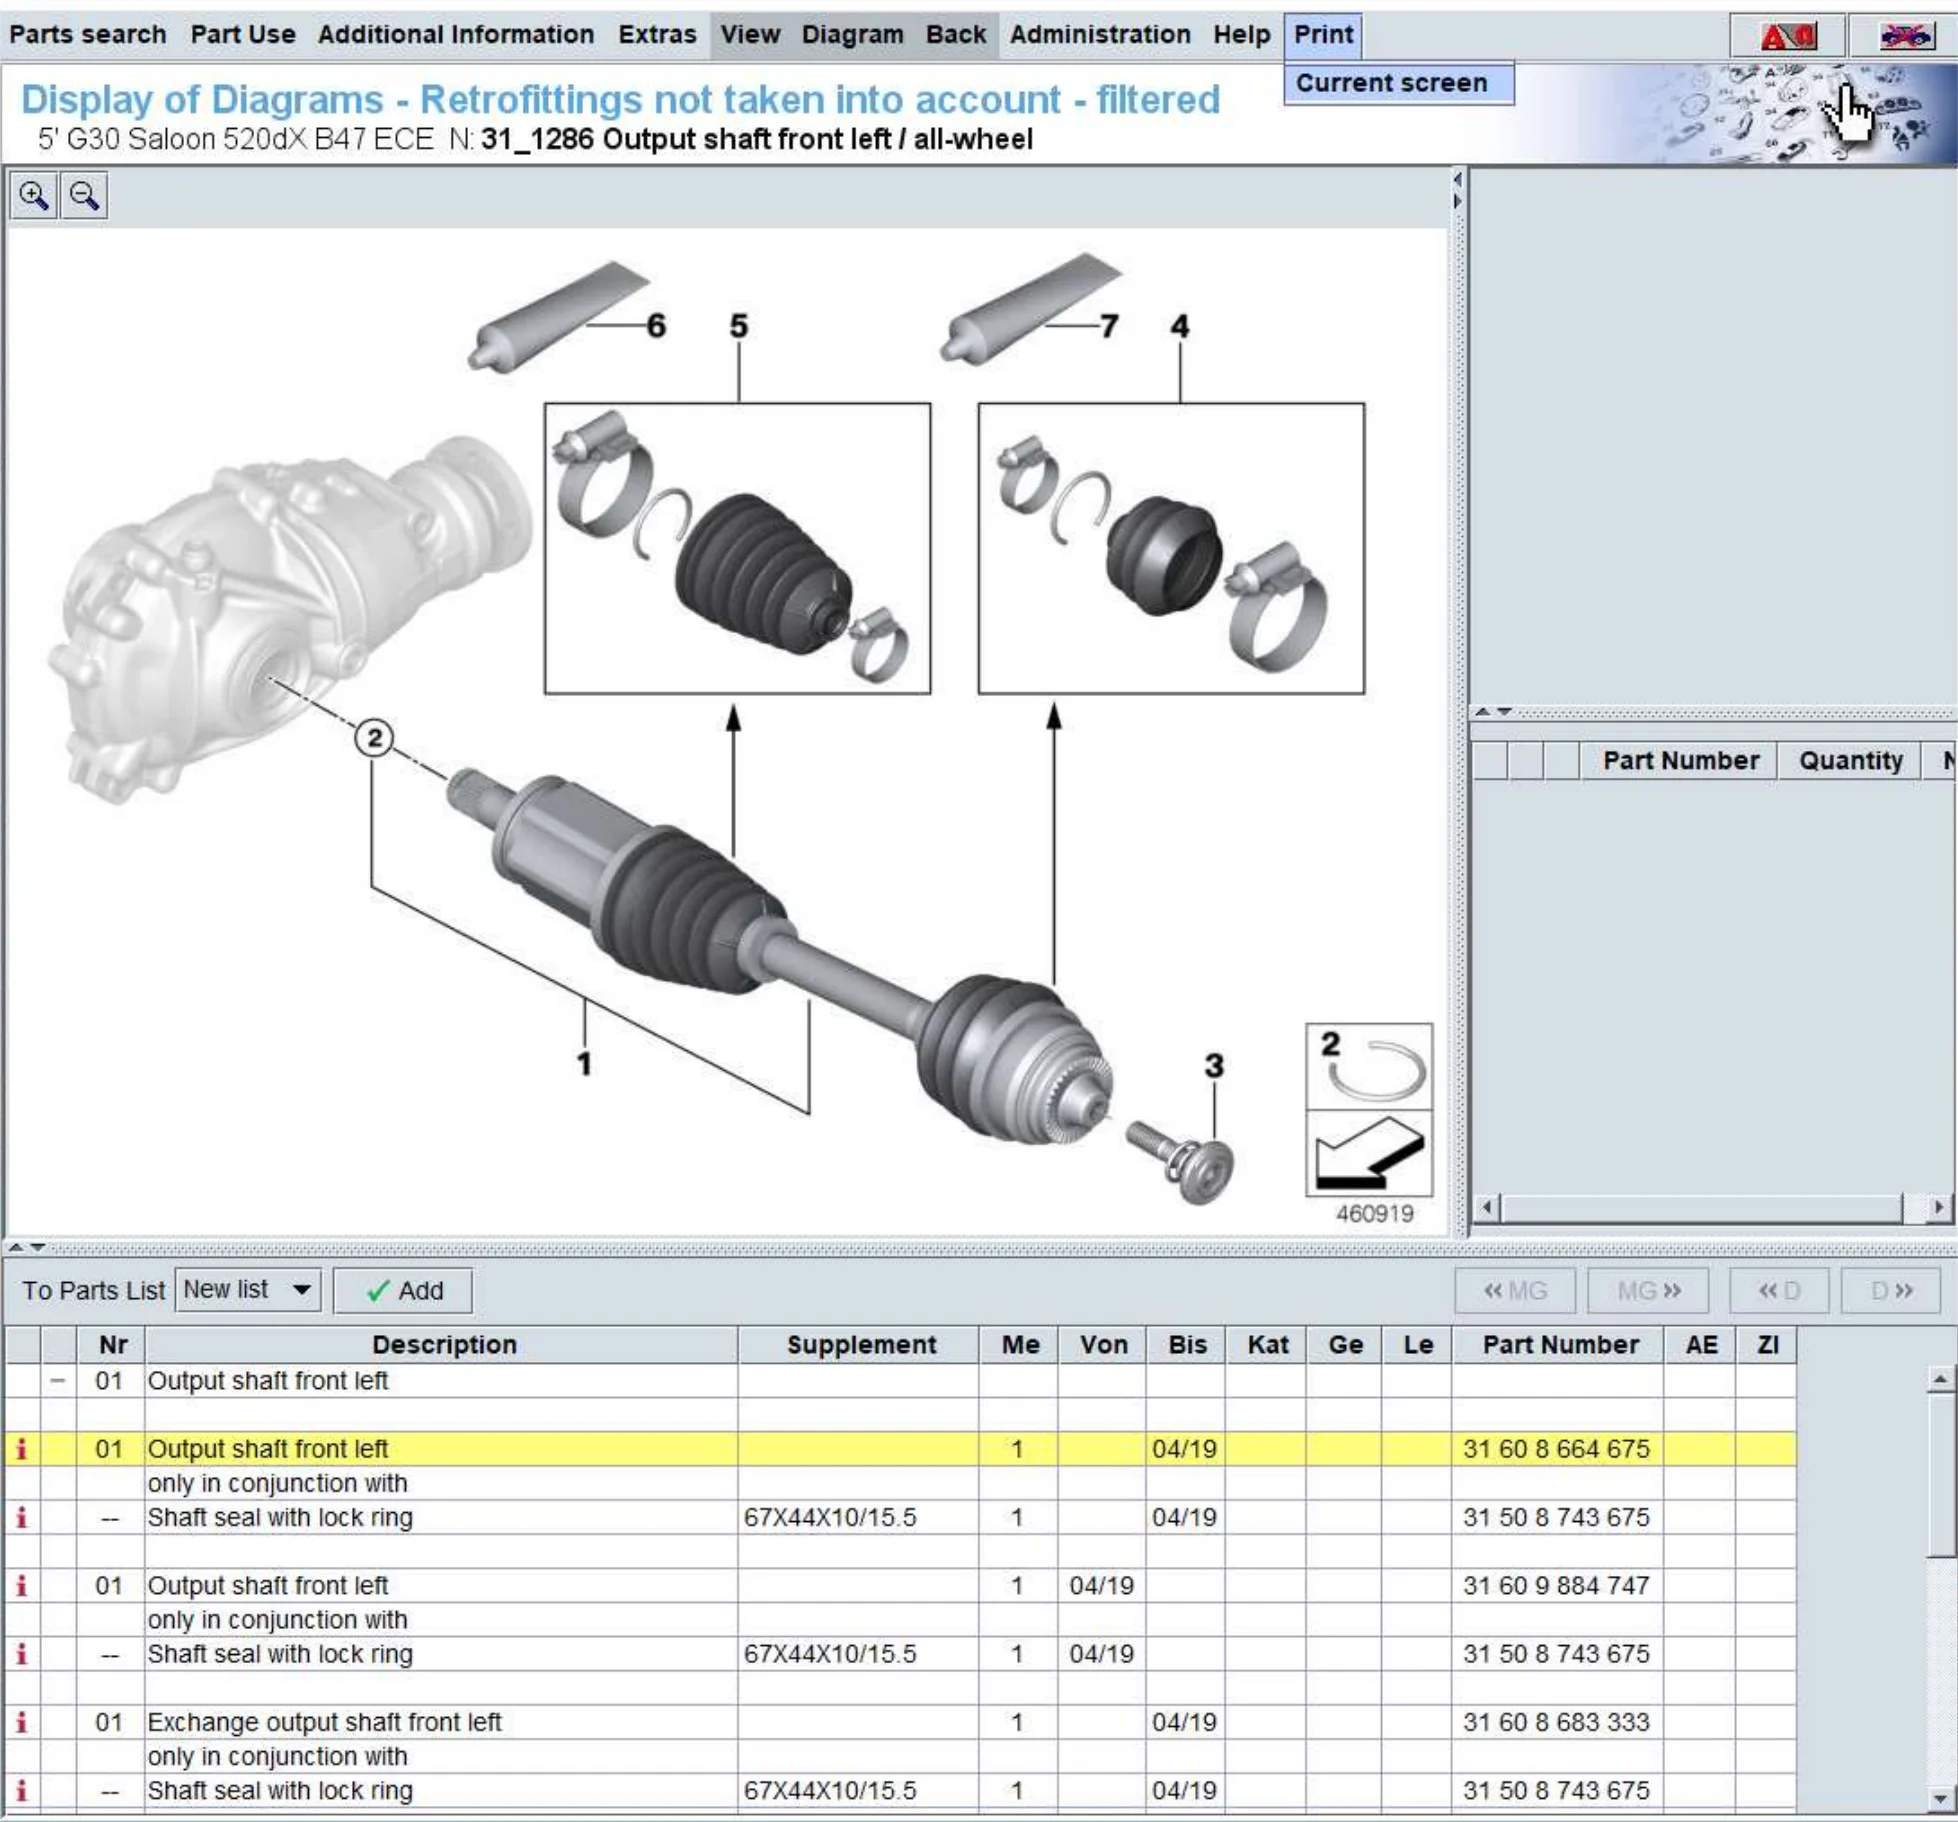Screen dimensions: 1958x1822
Task: Click the red A language icon button
Action: (1788, 36)
